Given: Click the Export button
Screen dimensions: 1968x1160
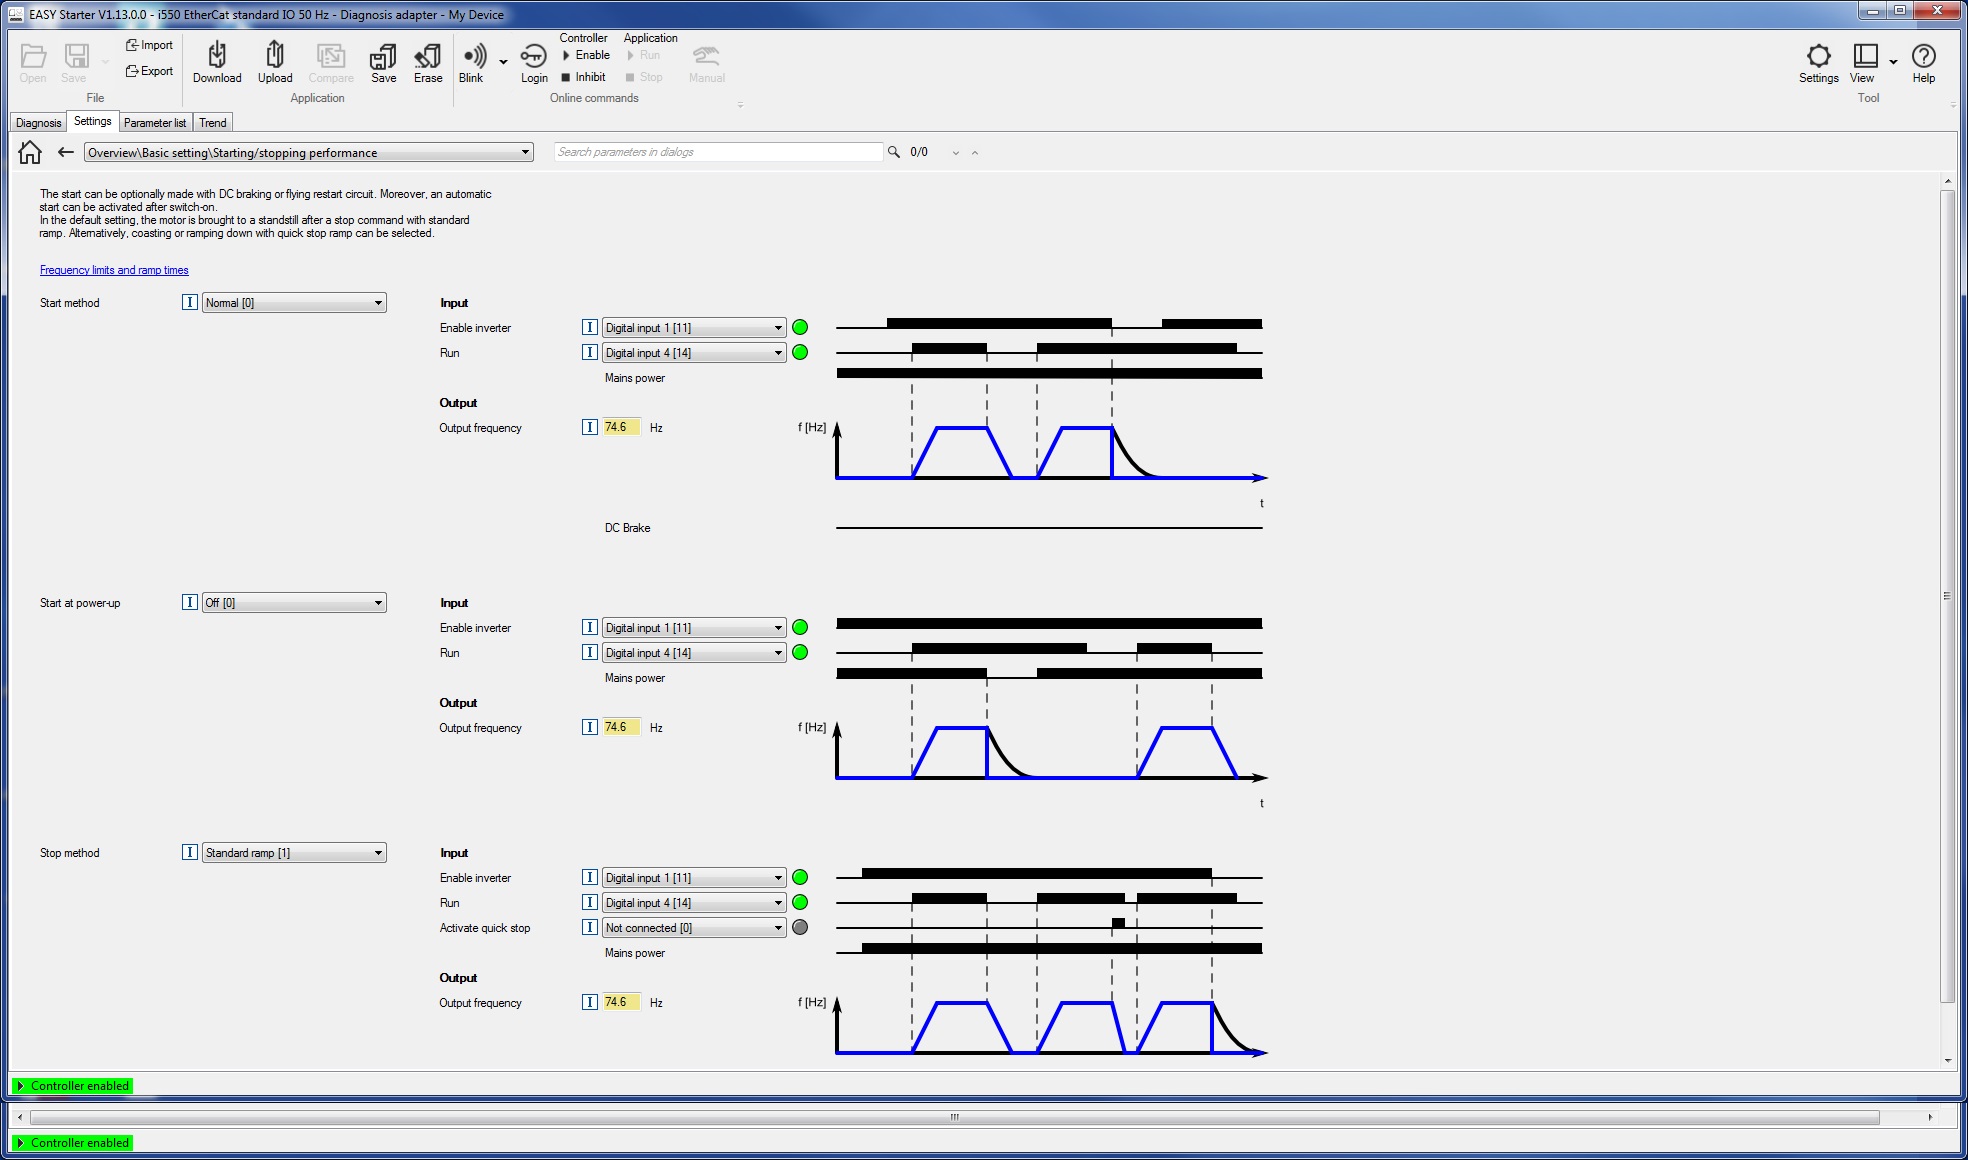Looking at the screenshot, I should 149,71.
